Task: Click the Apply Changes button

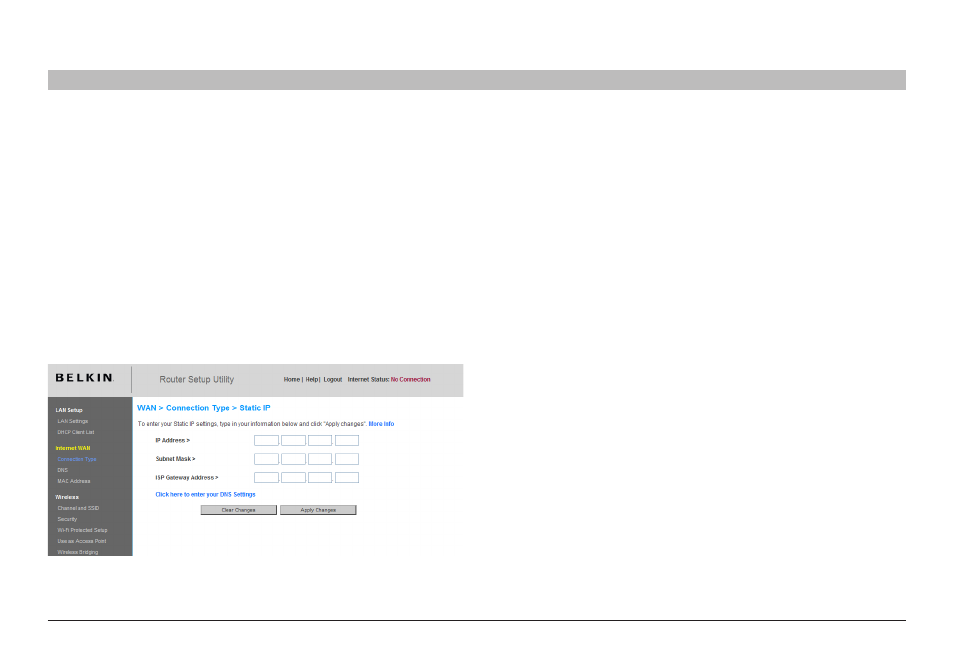Action: (318, 510)
